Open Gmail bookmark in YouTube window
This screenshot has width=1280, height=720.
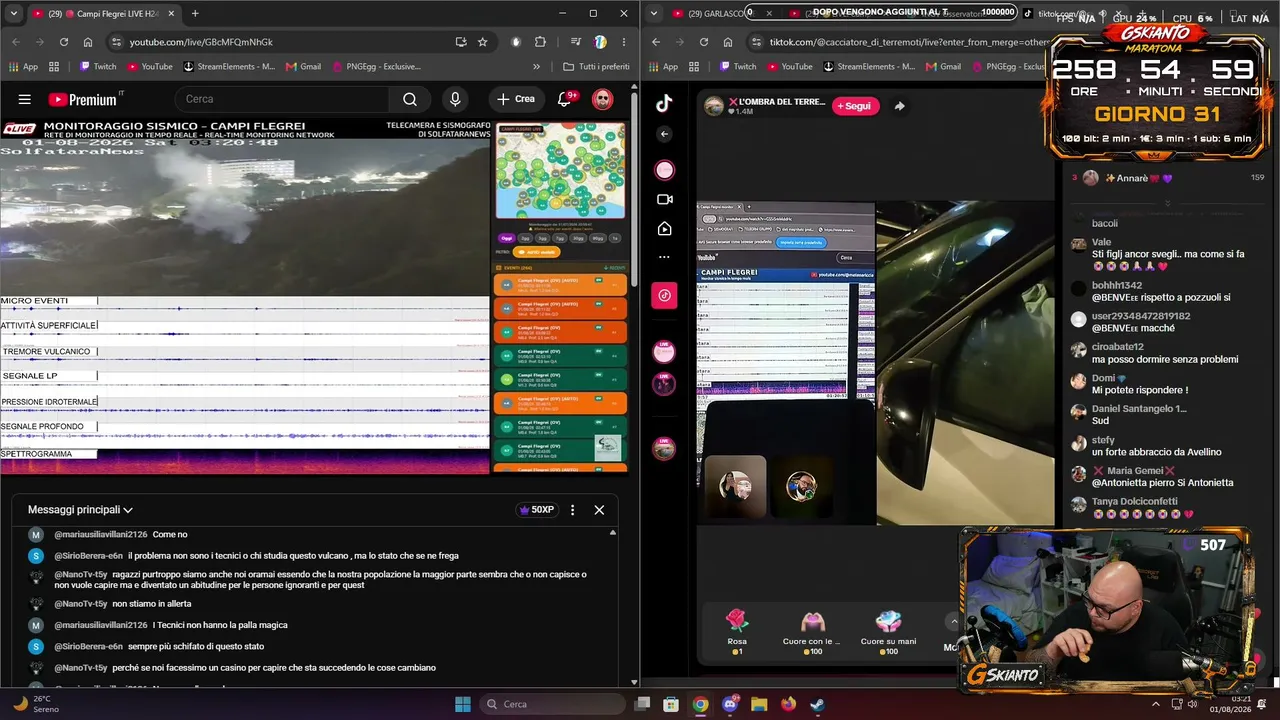[303, 67]
